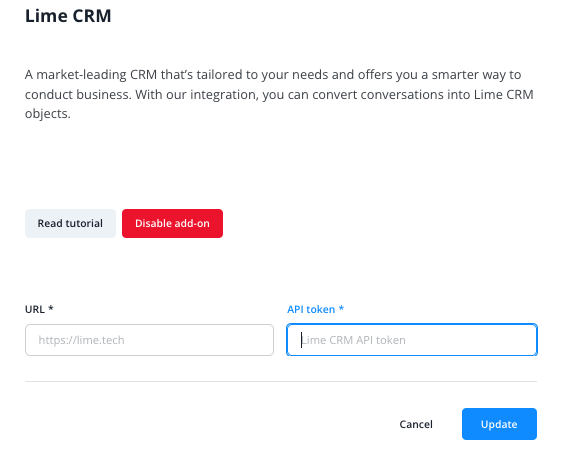Click the 'conduct business' text in the description
Screen dimensions: 564x456
(78, 95)
